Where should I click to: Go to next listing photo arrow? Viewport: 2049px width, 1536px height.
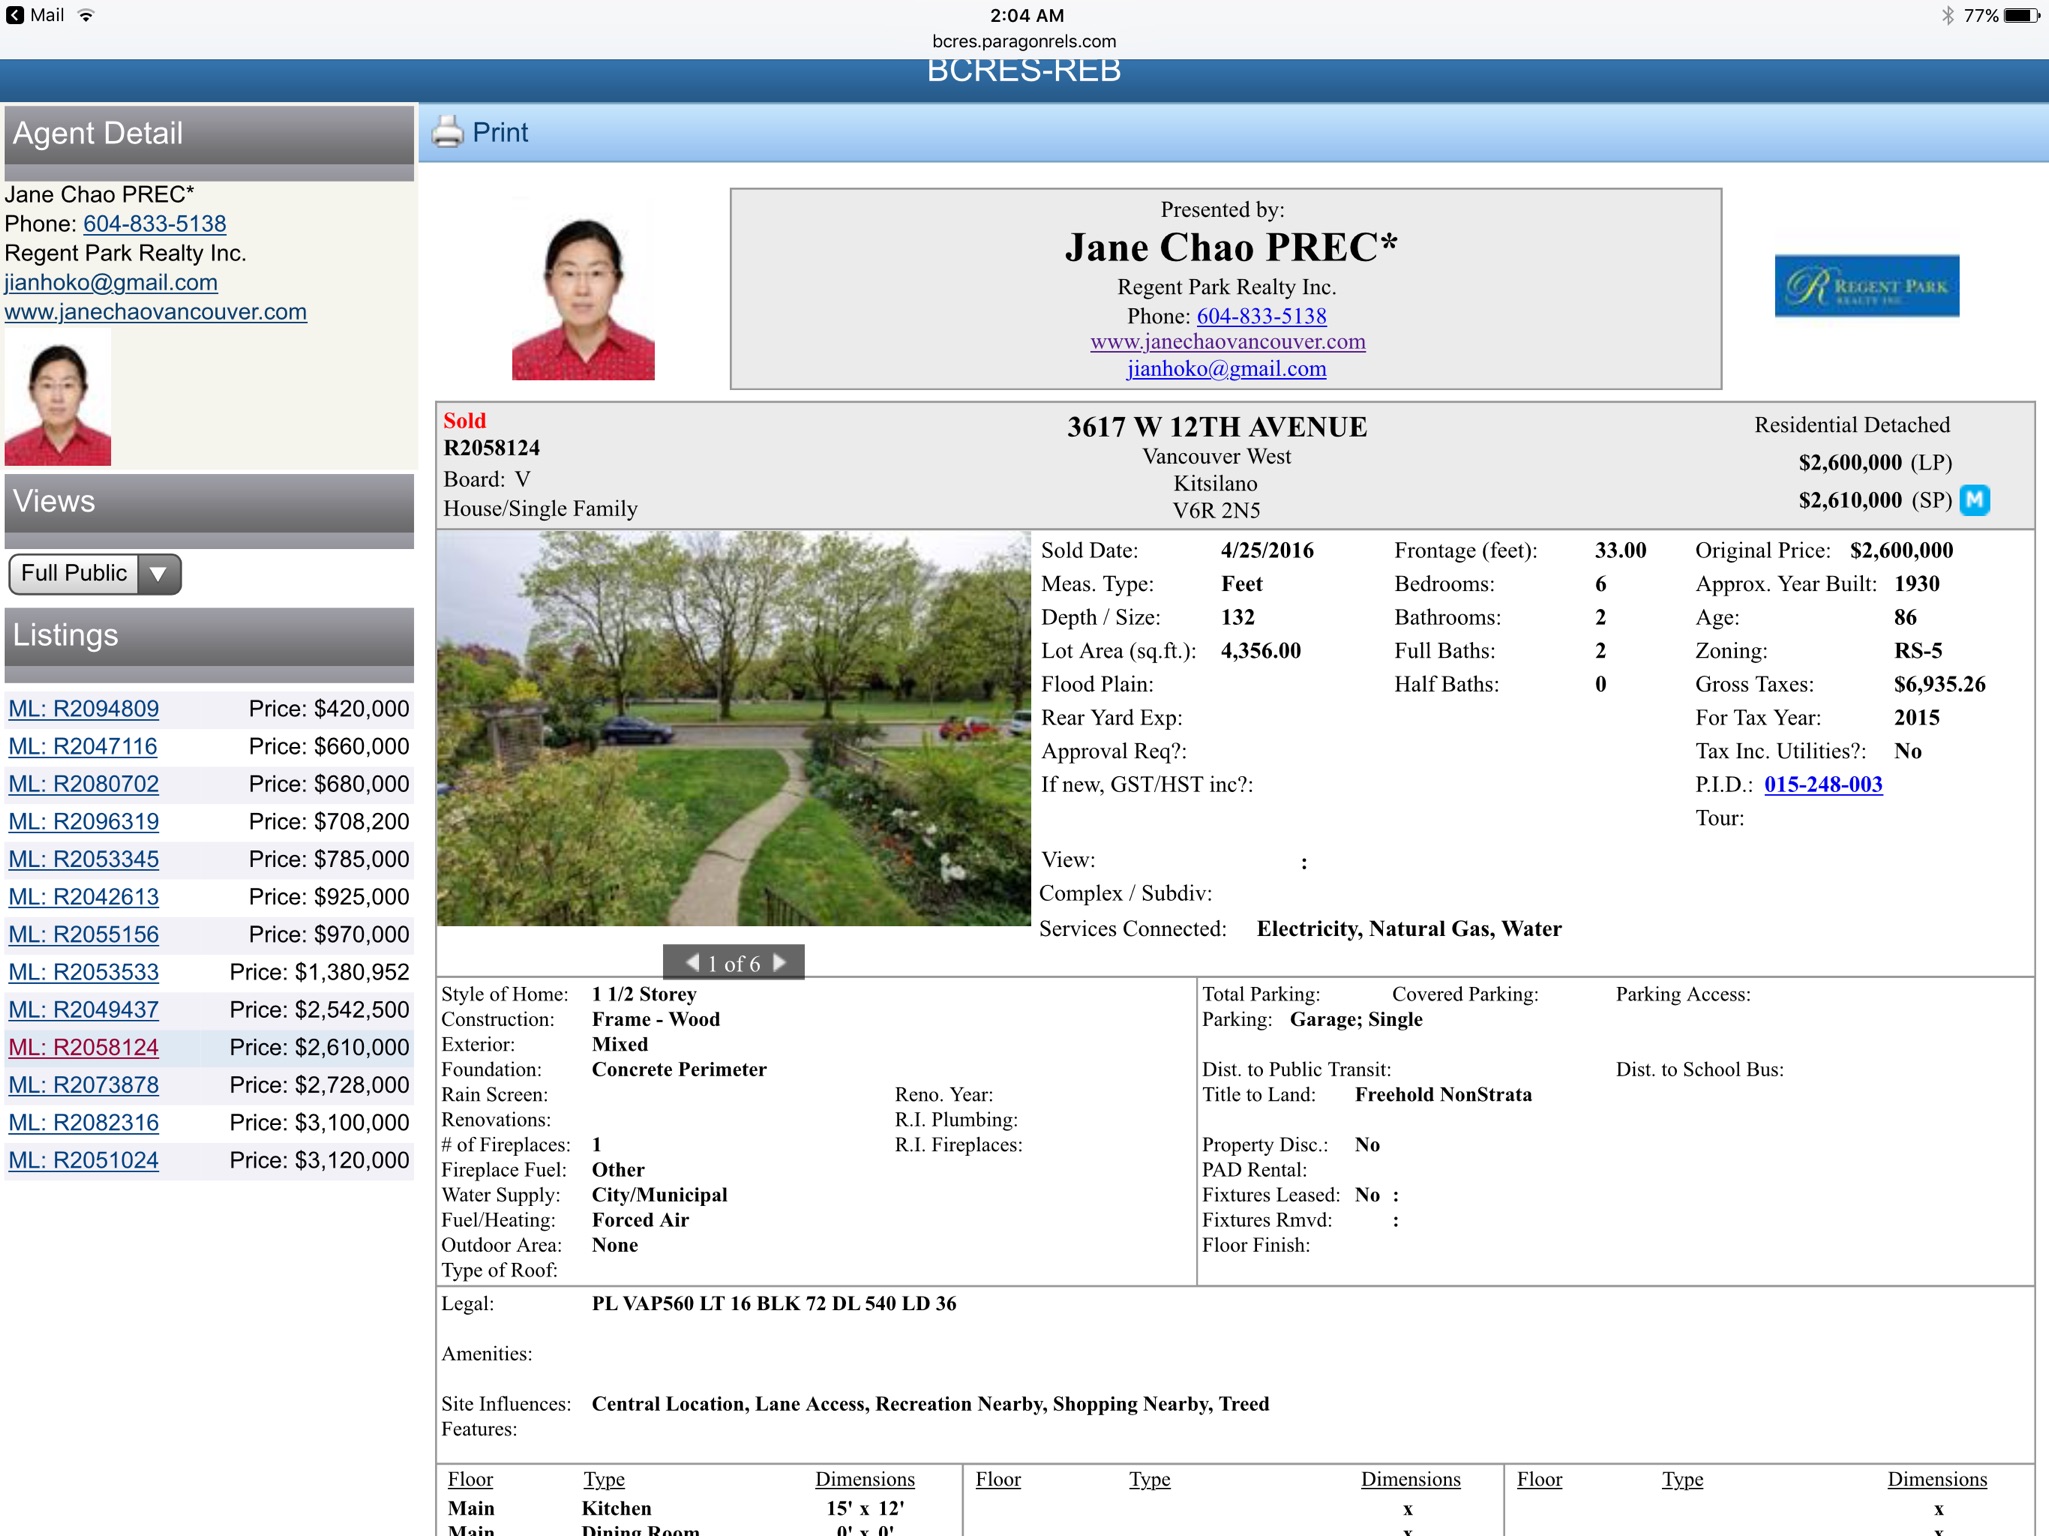click(x=781, y=962)
